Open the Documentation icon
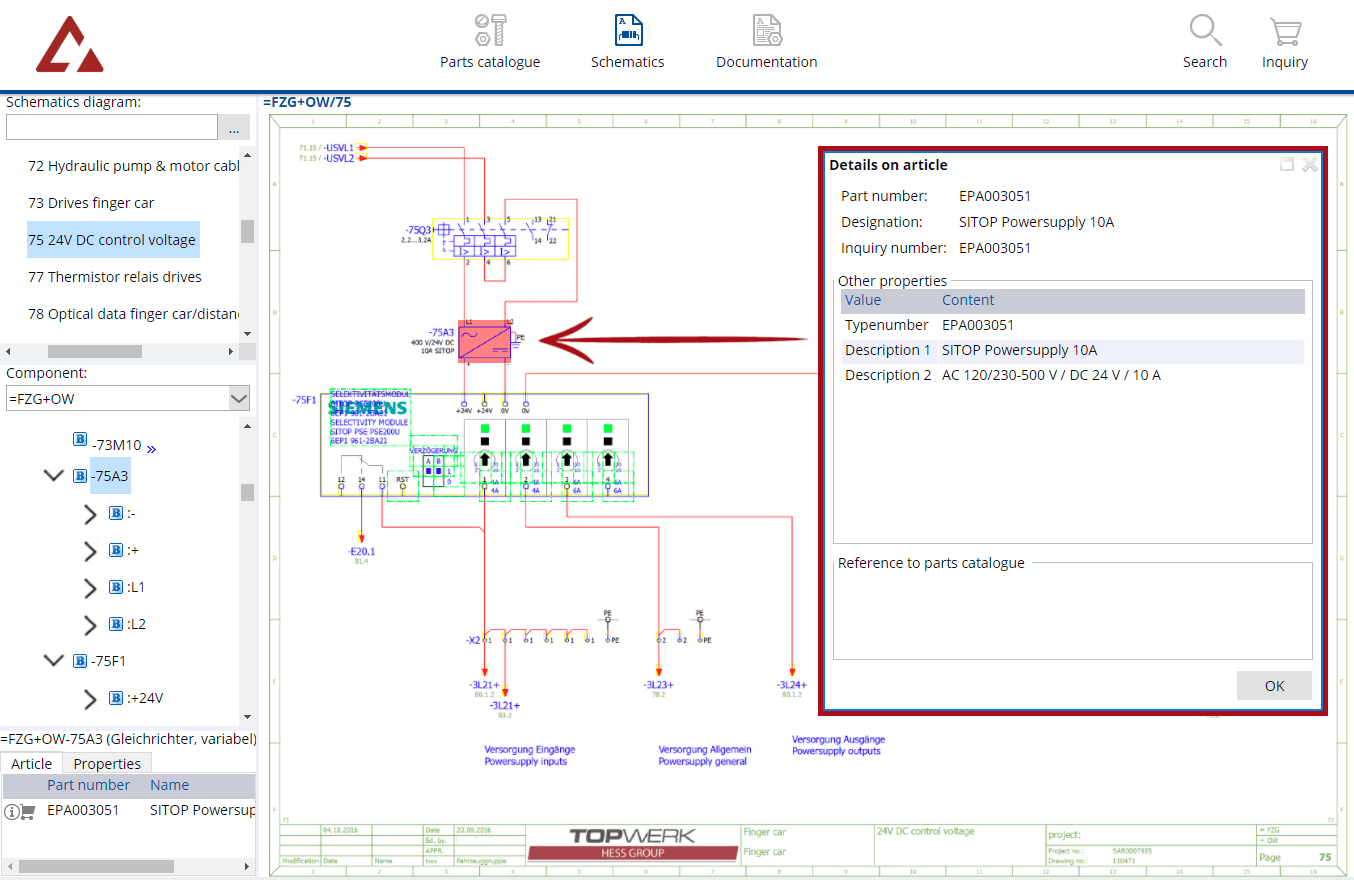 point(766,30)
